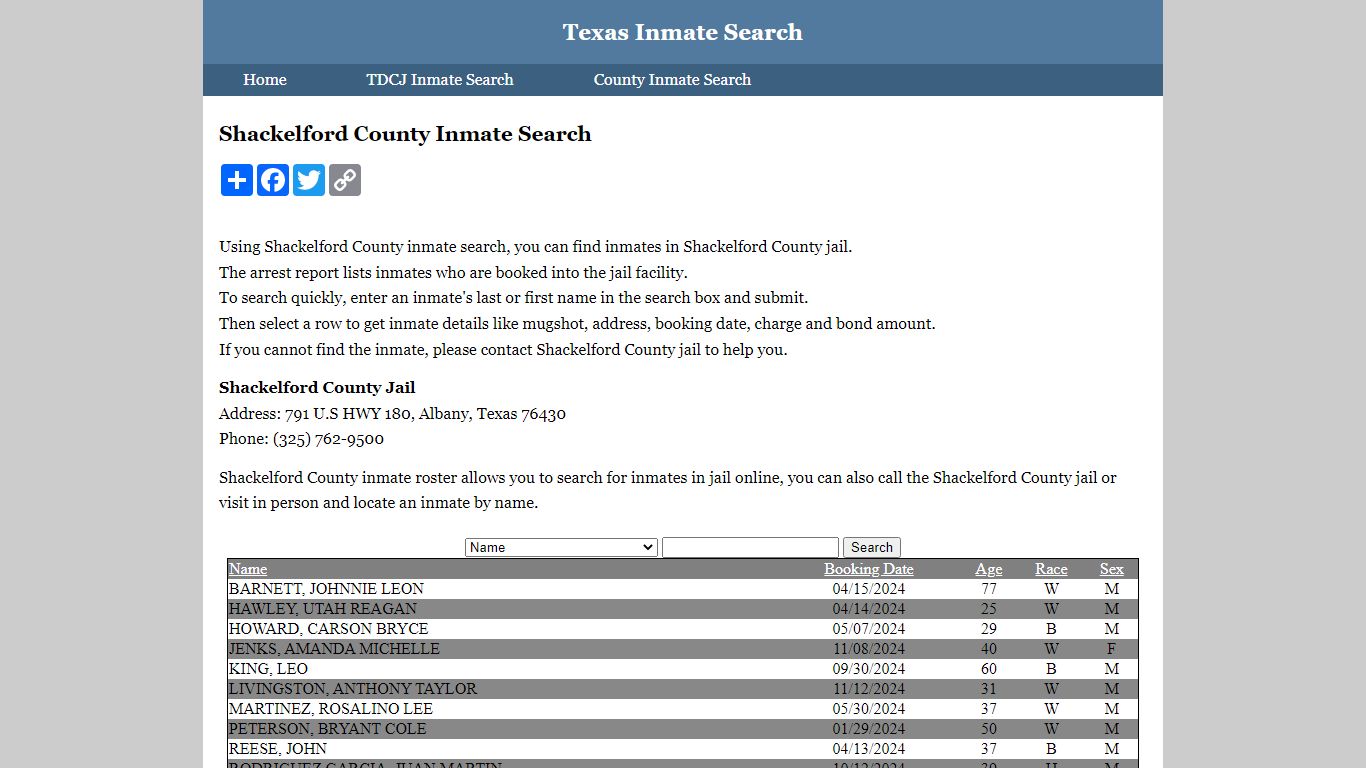Sort table by Age column header
Viewport: 1366px width, 768px height.
coord(989,569)
